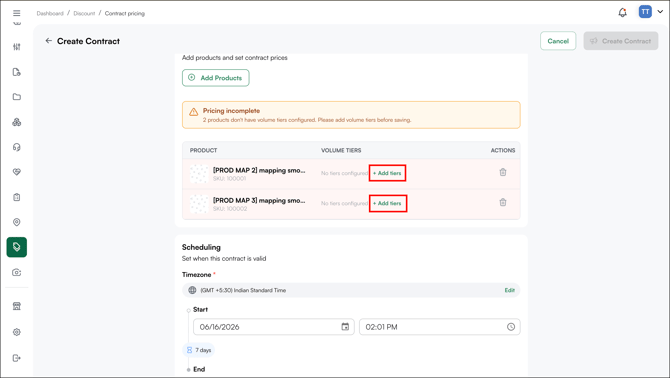Click the Scheduling section heading

[201, 247]
